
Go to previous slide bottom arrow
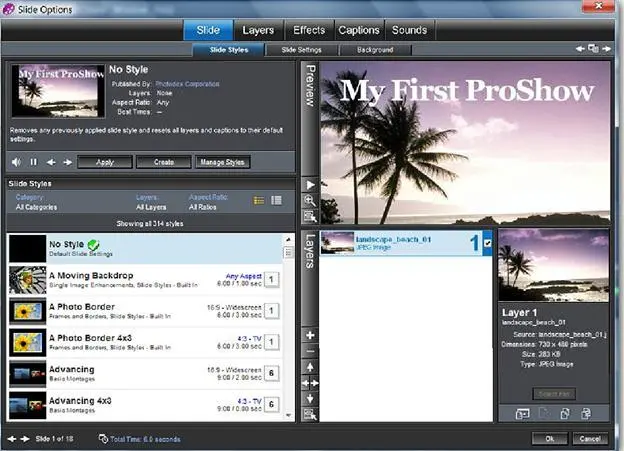click(12, 439)
